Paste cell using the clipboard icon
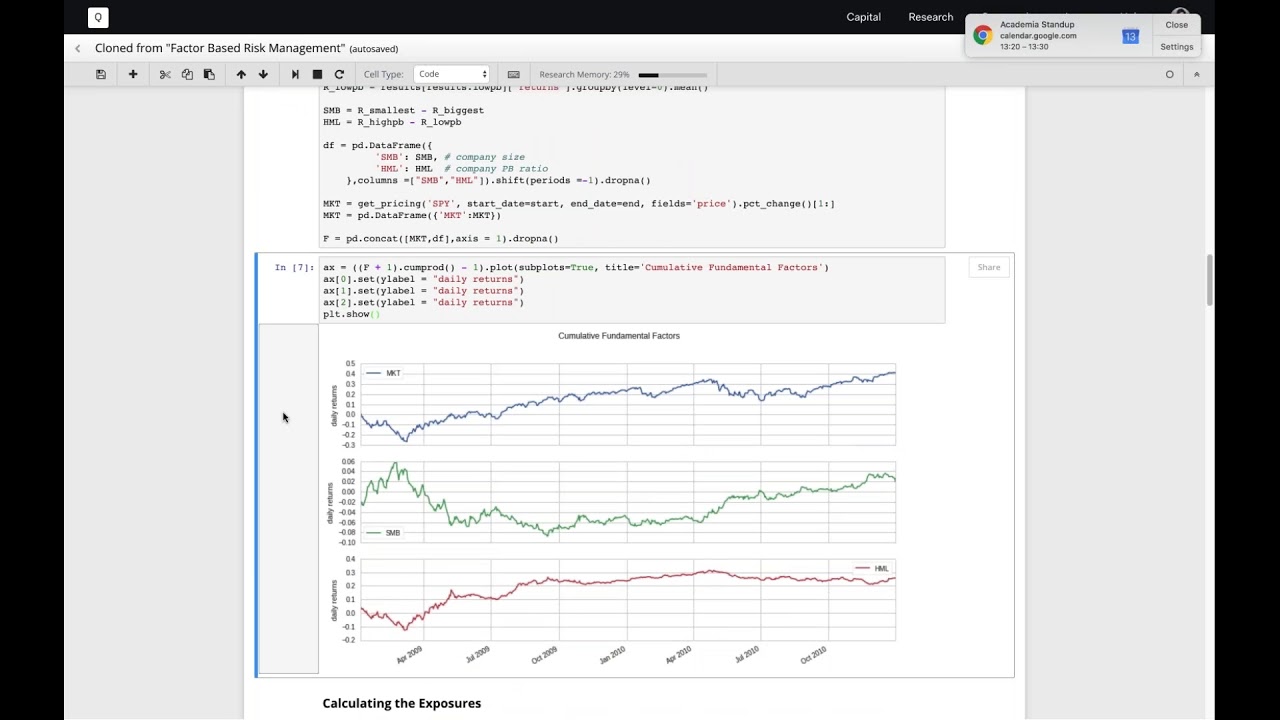The height and width of the screenshot is (720, 1280). click(x=209, y=74)
